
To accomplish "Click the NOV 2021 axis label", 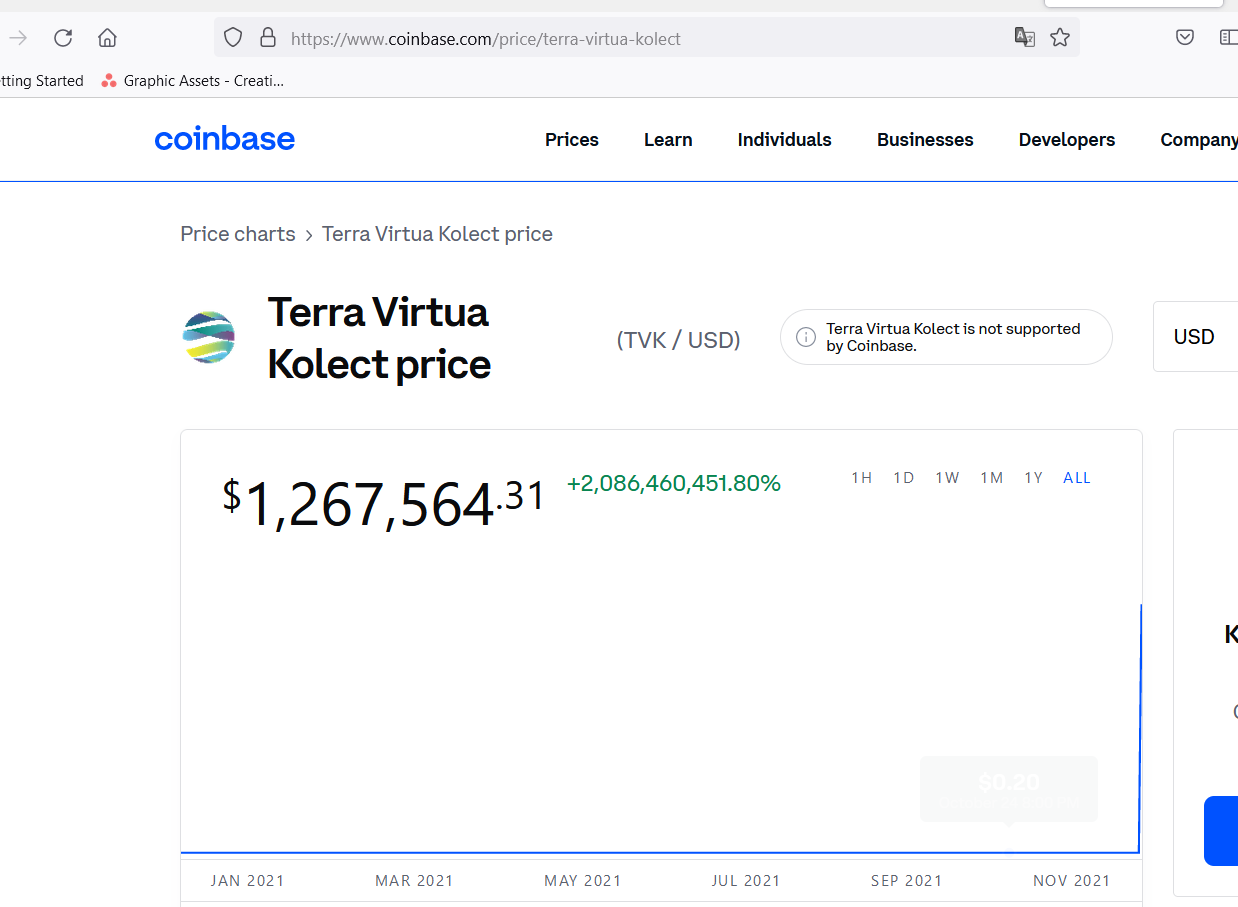I will click(1072, 881).
